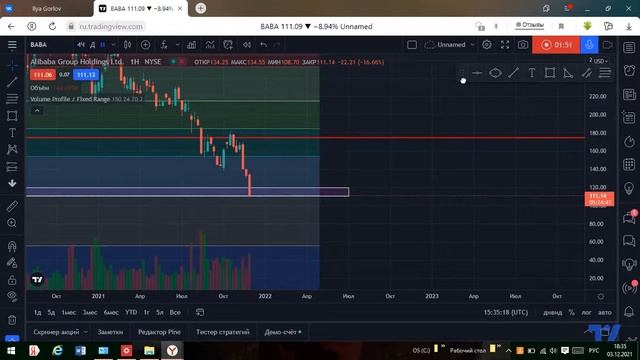Screen dimensions: 640x360
Task: Click the red 111.06 sell price button
Action: point(42,75)
